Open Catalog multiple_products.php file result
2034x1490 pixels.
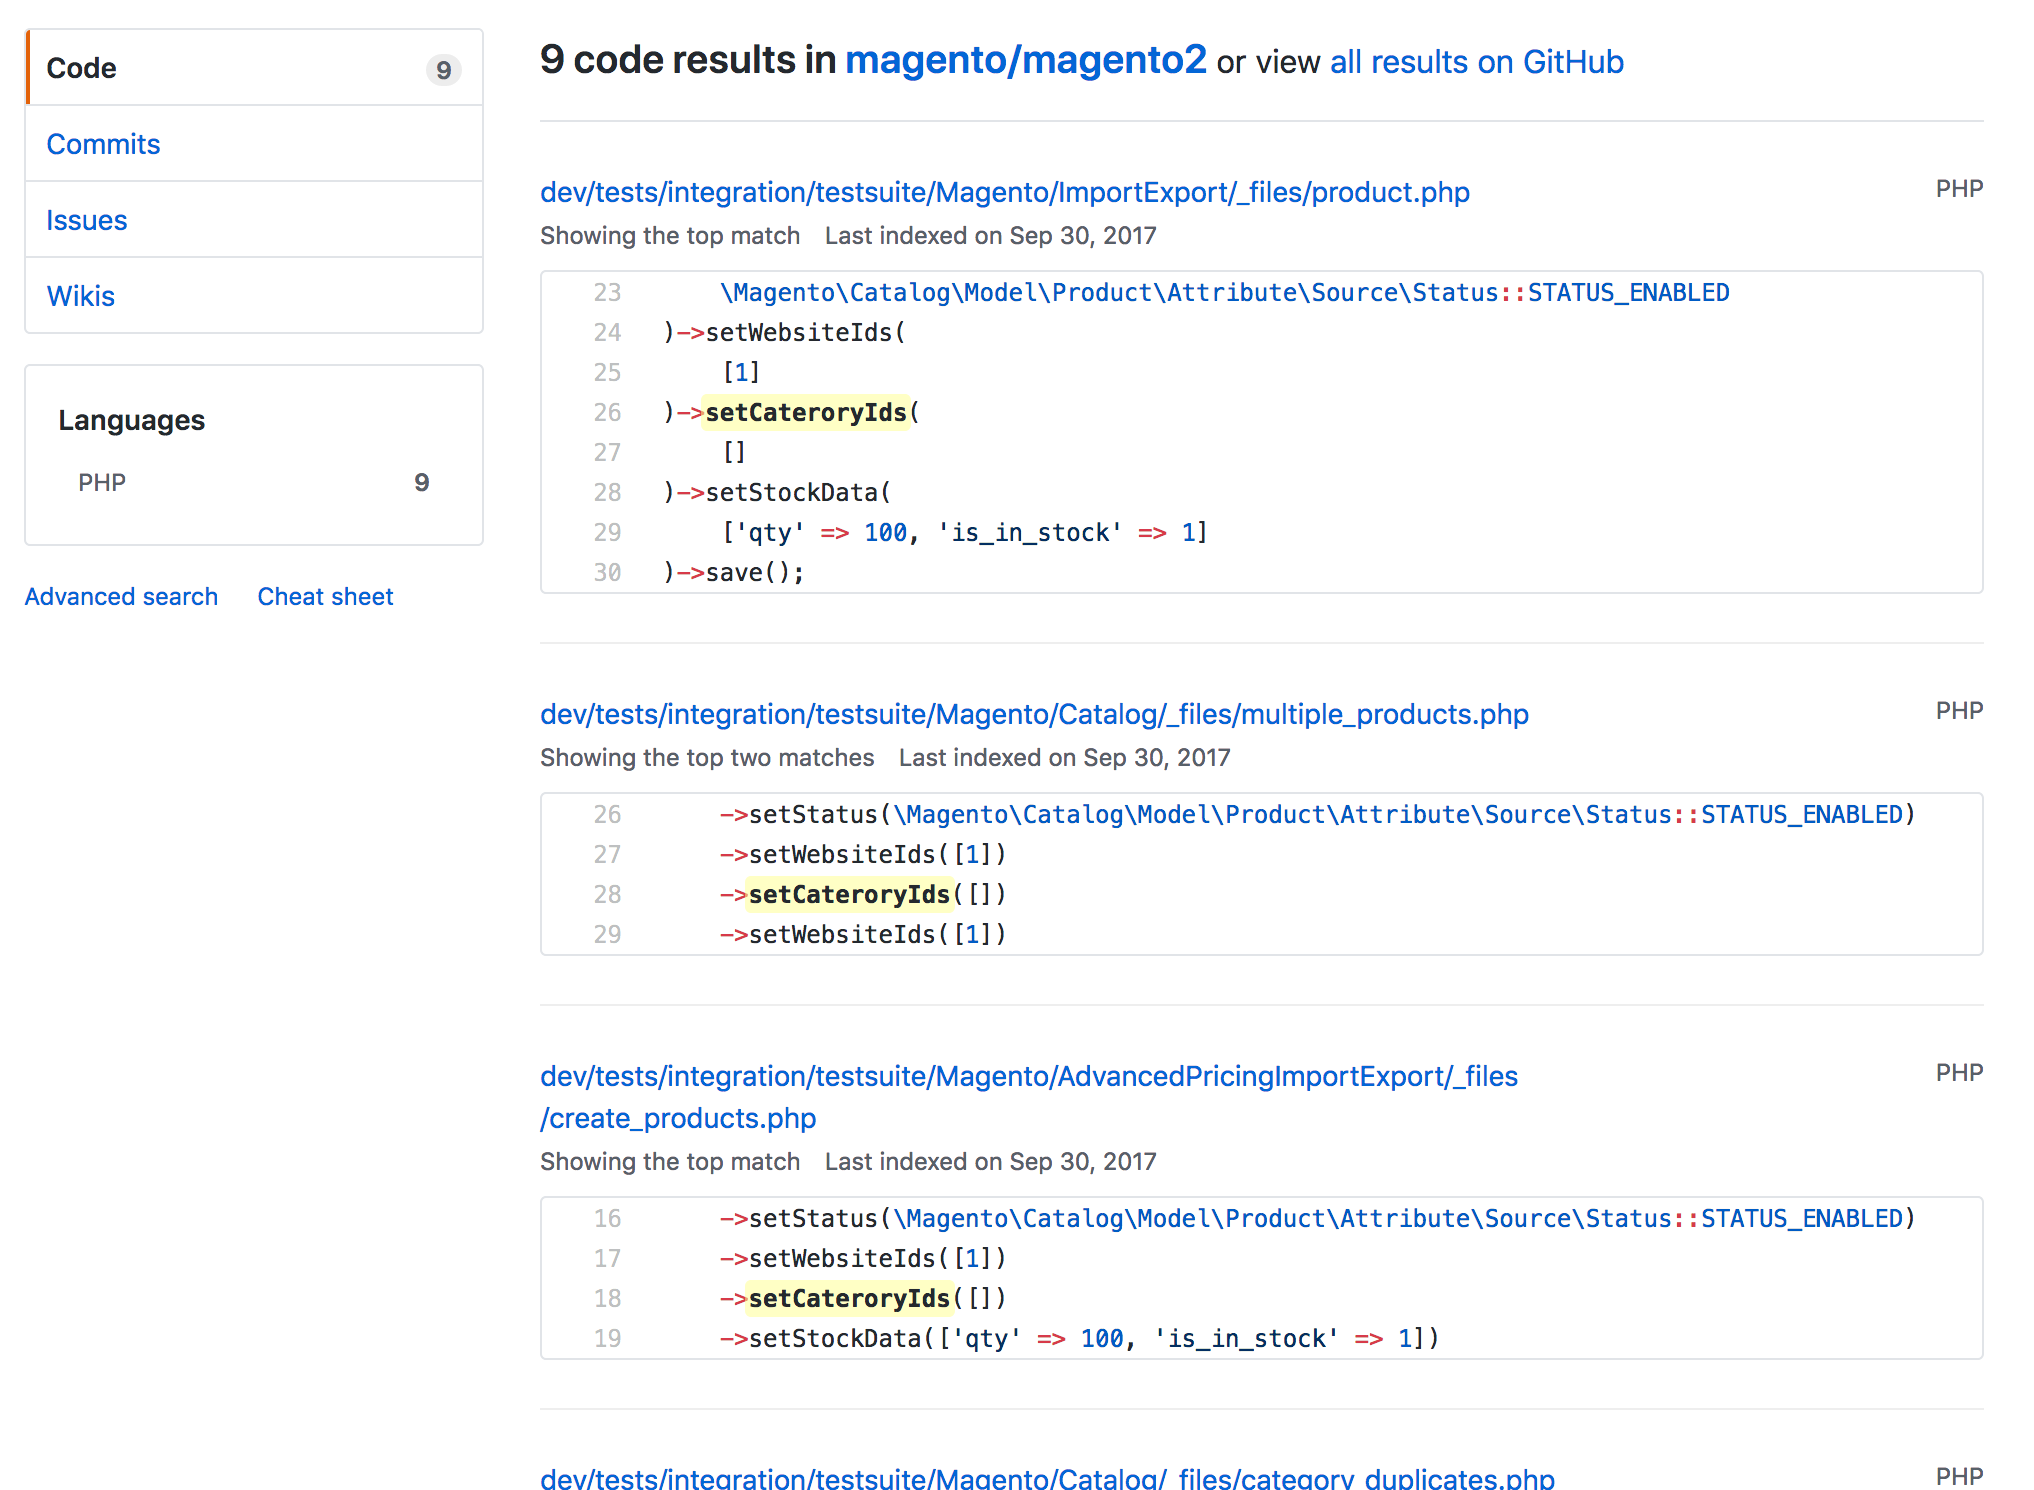[1034, 714]
